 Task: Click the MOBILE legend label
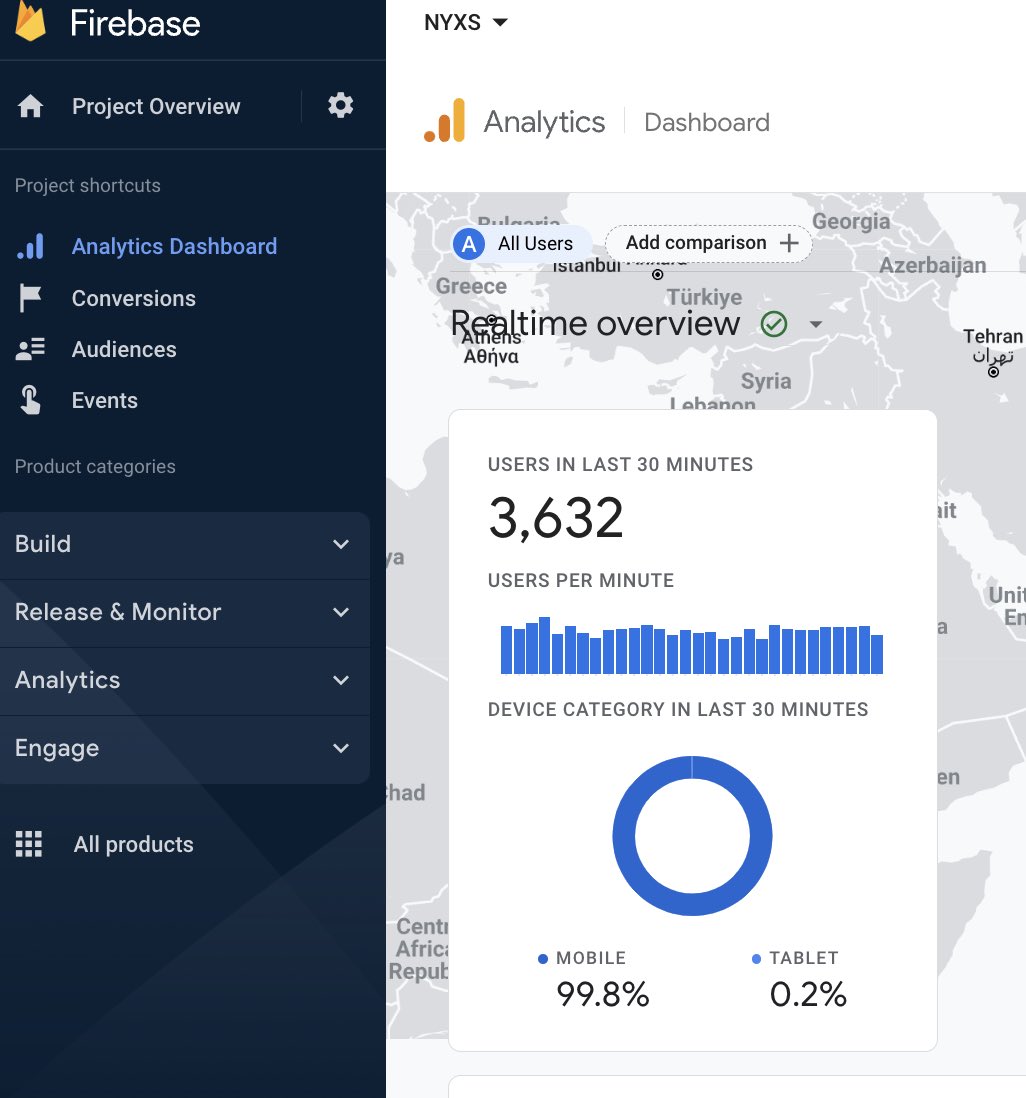(591, 958)
